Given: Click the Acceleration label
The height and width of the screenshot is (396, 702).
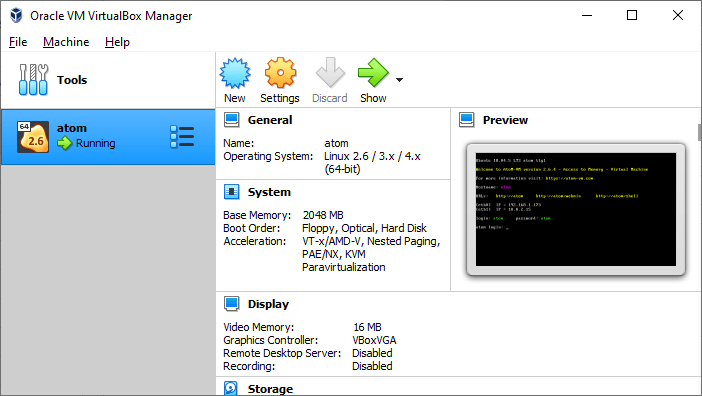Looking at the screenshot, I should point(254,241).
